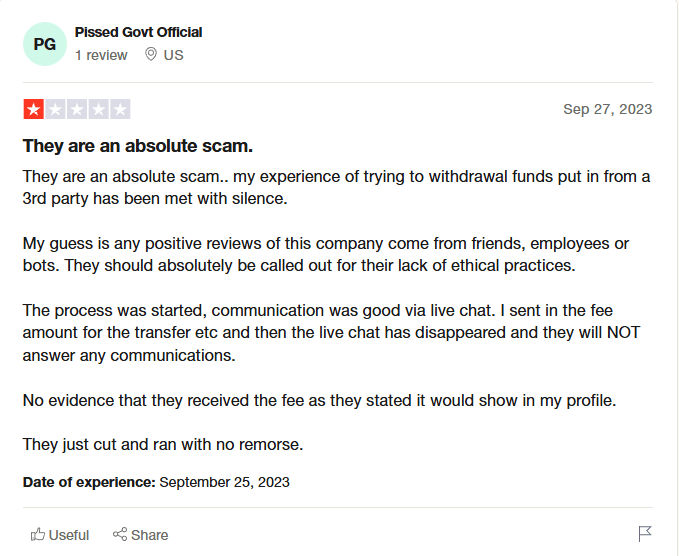Click the third gray star
The width and height of the screenshot is (679, 556).
pos(77,109)
